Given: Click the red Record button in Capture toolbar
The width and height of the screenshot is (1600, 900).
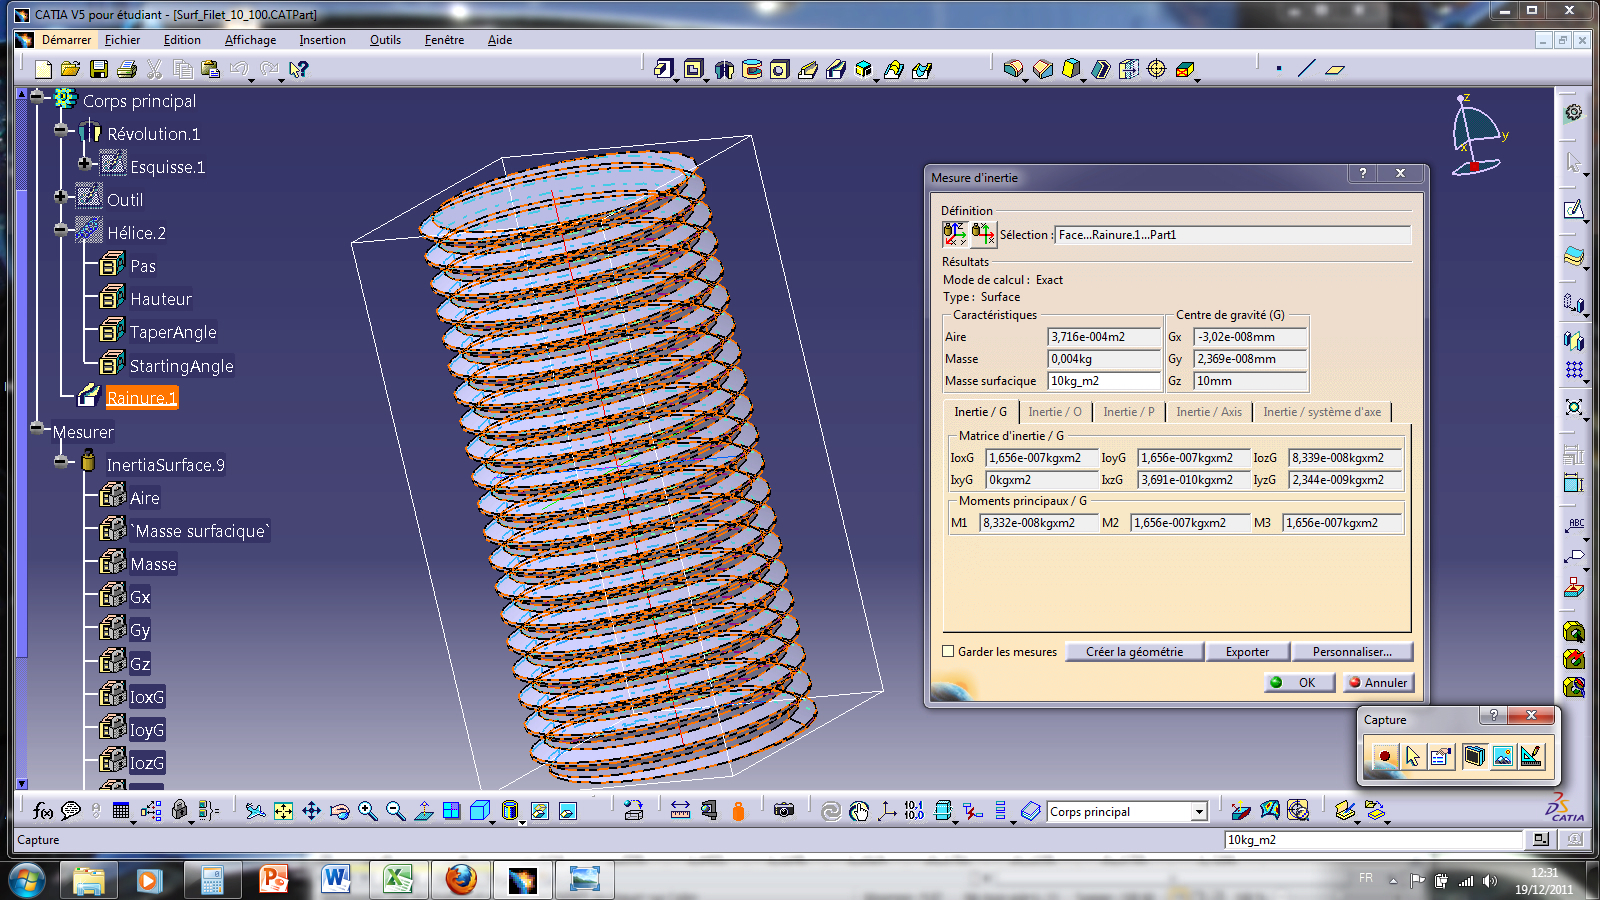Looking at the screenshot, I should click(1384, 756).
